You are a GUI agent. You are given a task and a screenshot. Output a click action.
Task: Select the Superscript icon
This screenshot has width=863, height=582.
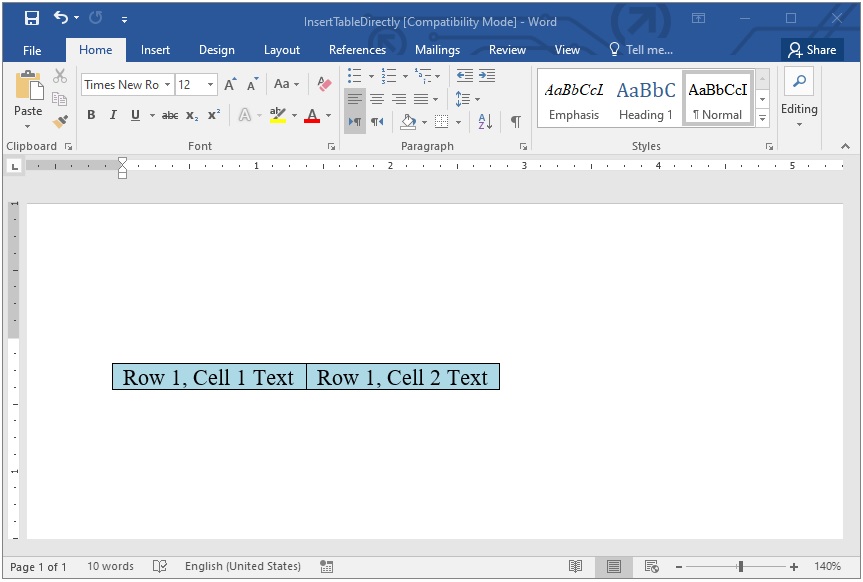pyautogui.click(x=211, y=115)
